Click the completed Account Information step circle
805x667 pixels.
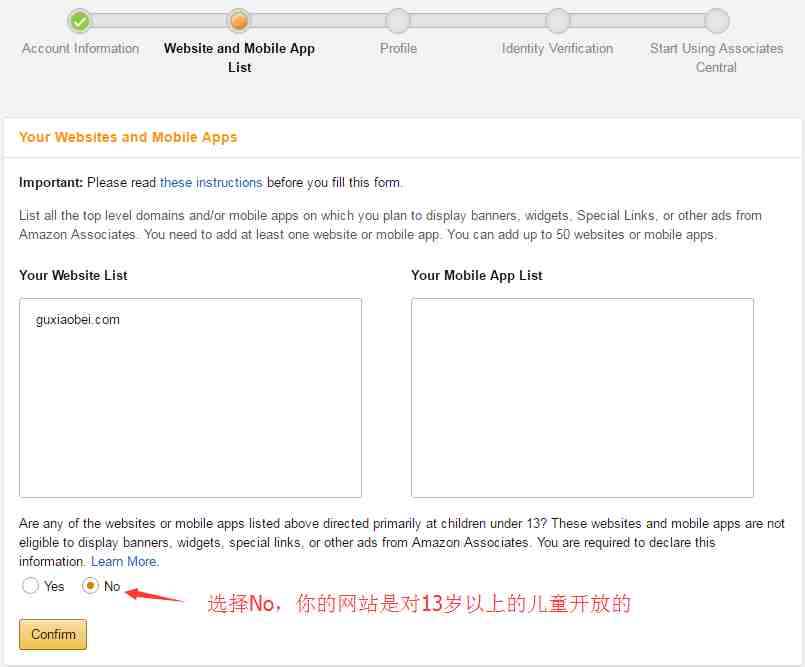[x=80, y=21]
